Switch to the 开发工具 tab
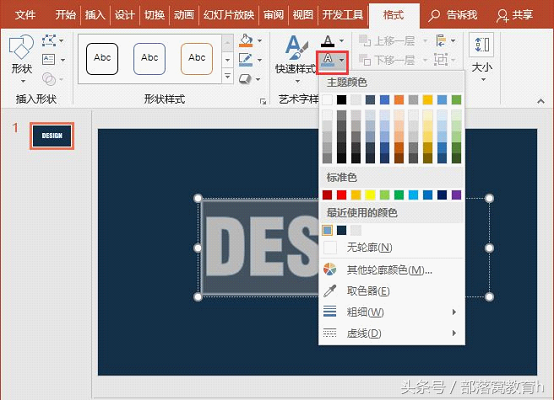The height and width of the screenshot is (400, 554). pos(342,15)
